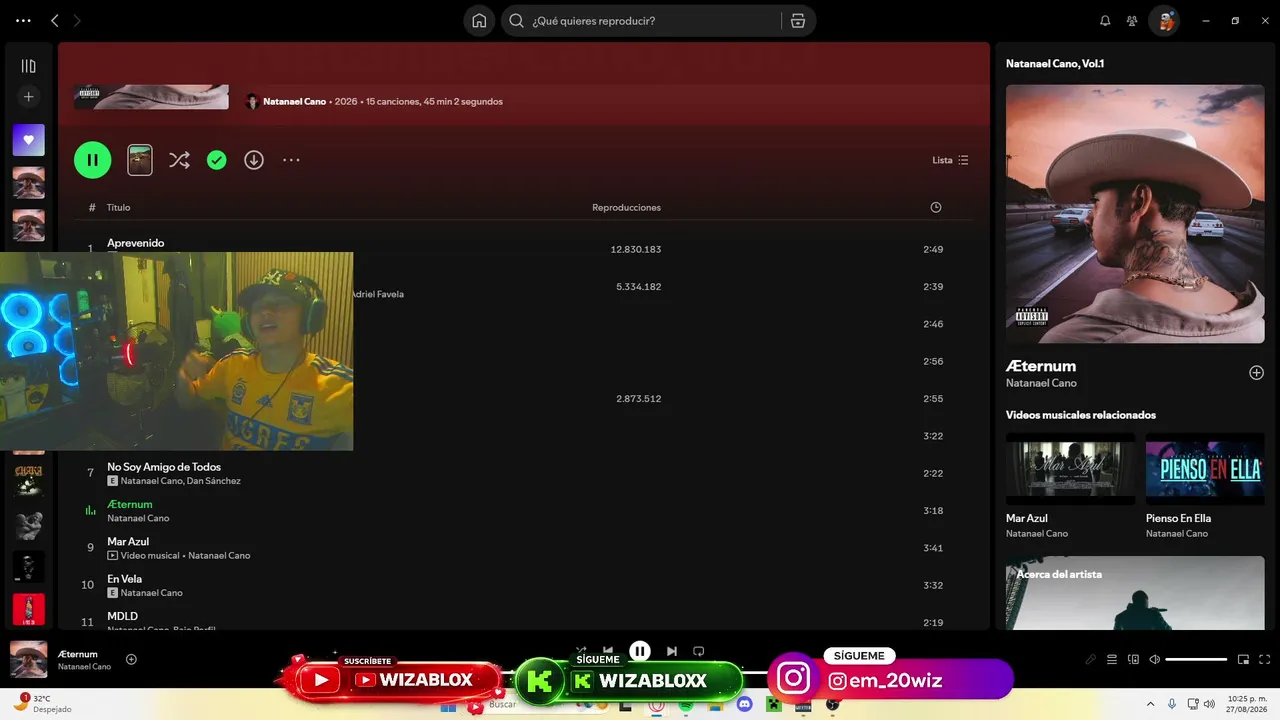Download the album

click(x=254, y=160)
